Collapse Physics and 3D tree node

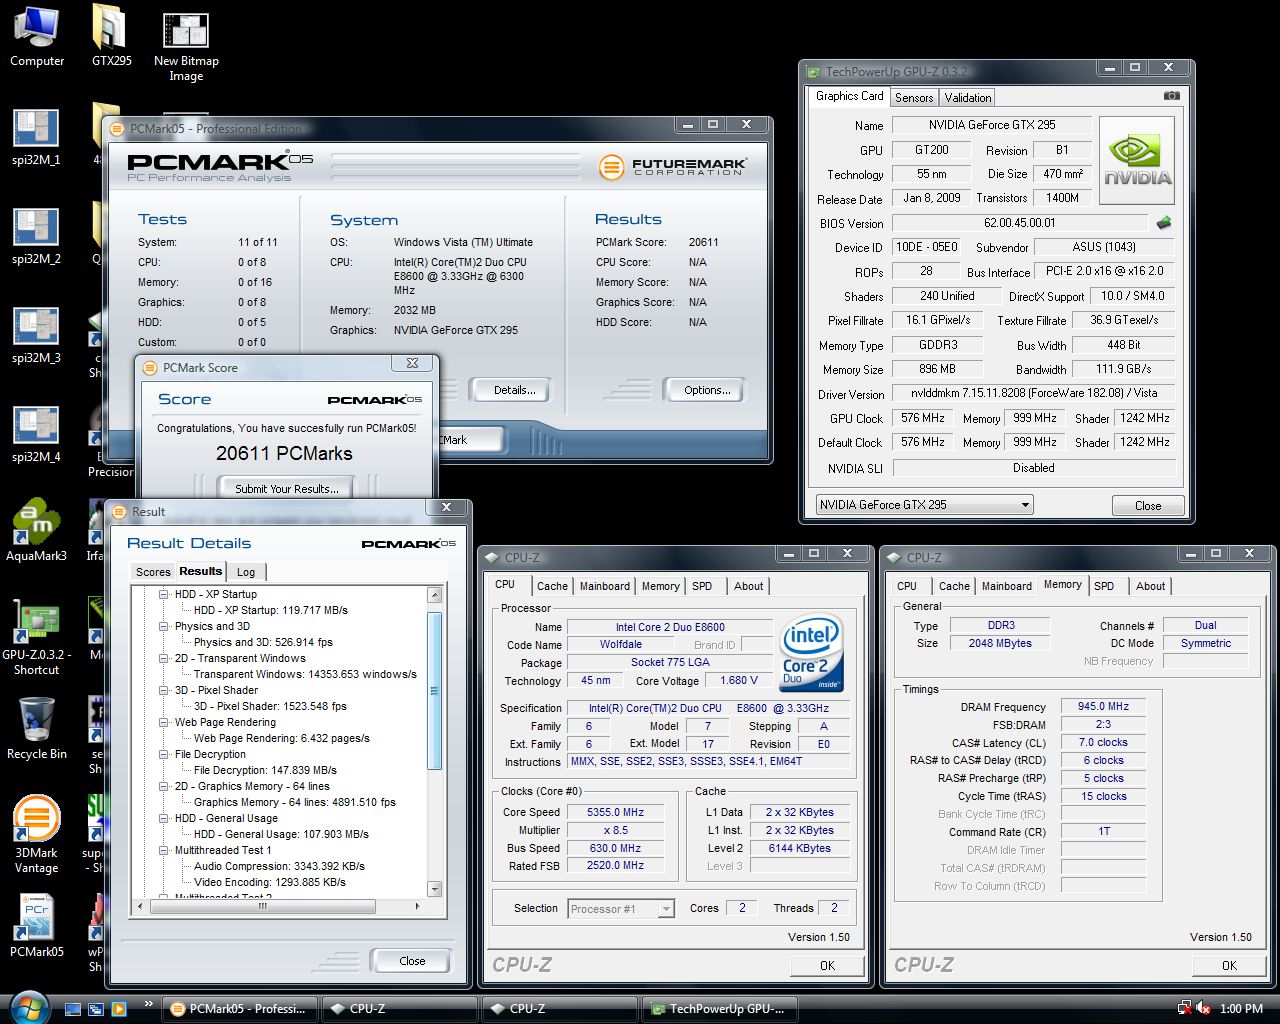(x=164, y=626)
